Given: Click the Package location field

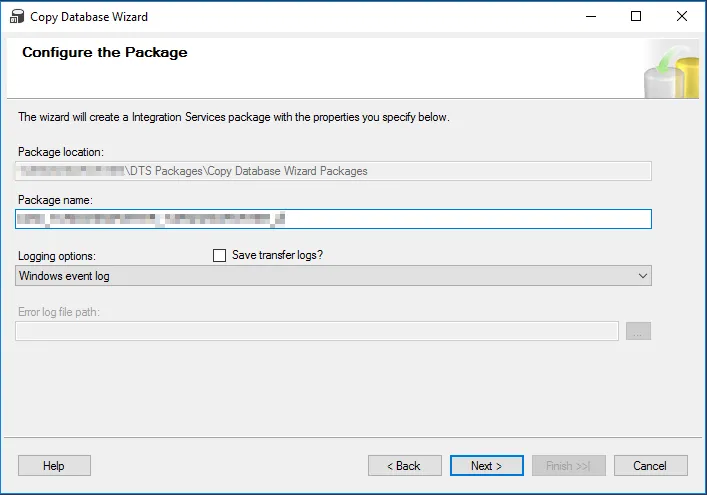Looking at the screenshot, I should click(x=333, y=171).
